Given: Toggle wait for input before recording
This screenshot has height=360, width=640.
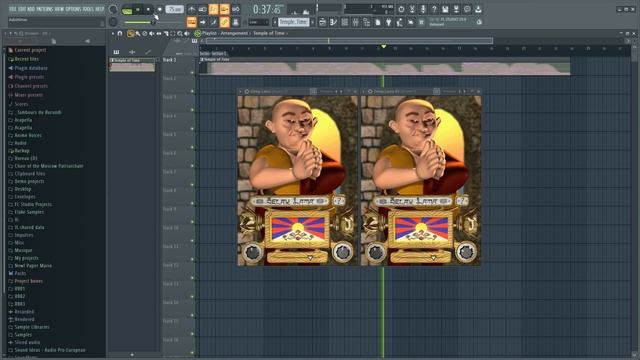Looking at the screenshot, I should pos(202,9).
